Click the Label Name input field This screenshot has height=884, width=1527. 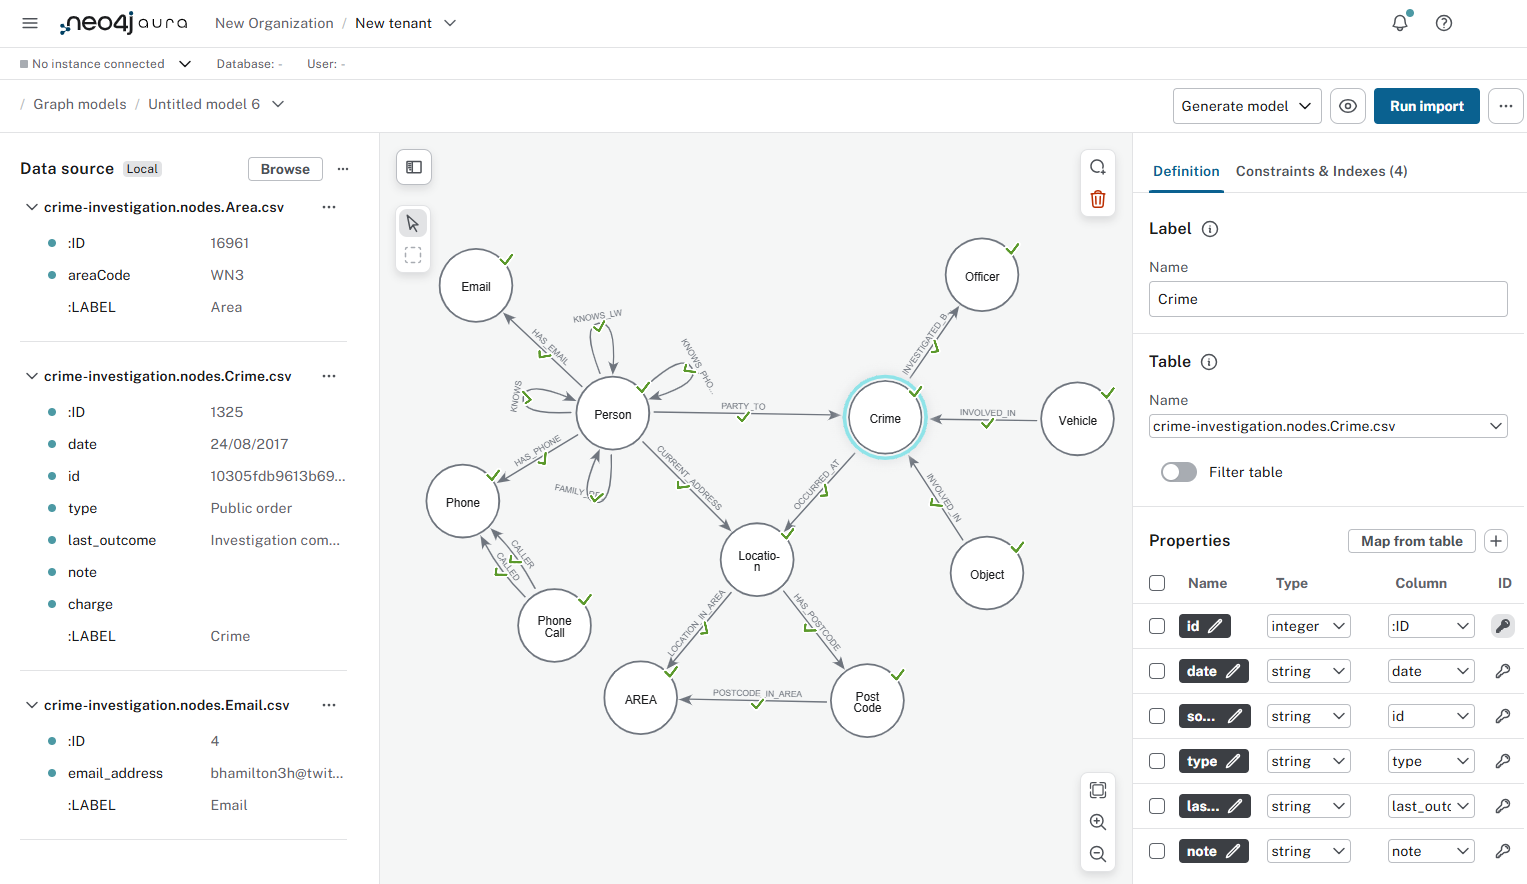pyautogui.click(x=1328, y=299)
